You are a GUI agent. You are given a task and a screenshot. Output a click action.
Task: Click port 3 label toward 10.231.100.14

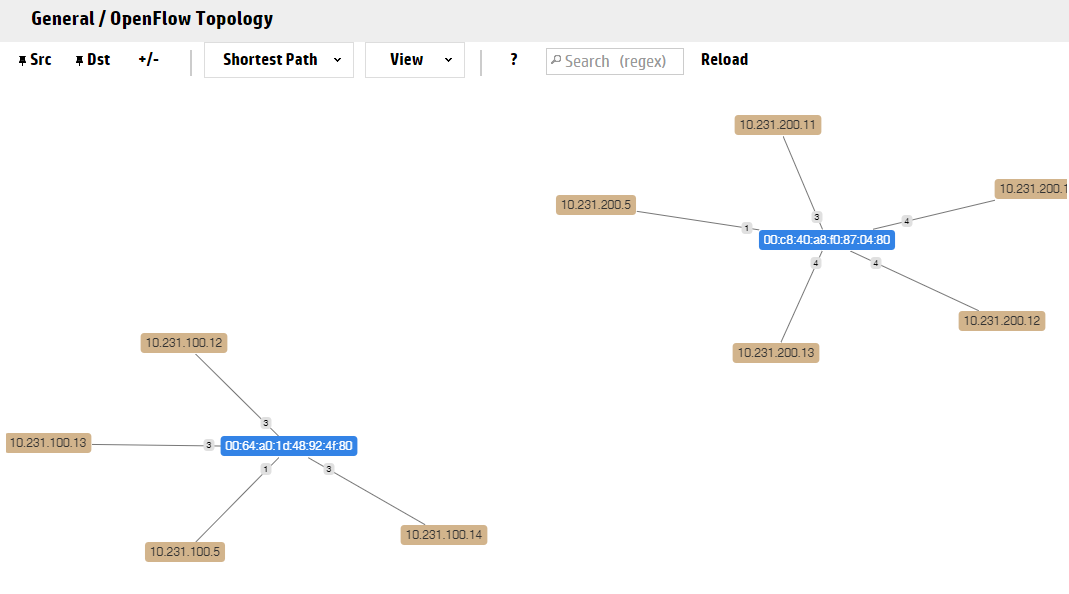[329, 469]
